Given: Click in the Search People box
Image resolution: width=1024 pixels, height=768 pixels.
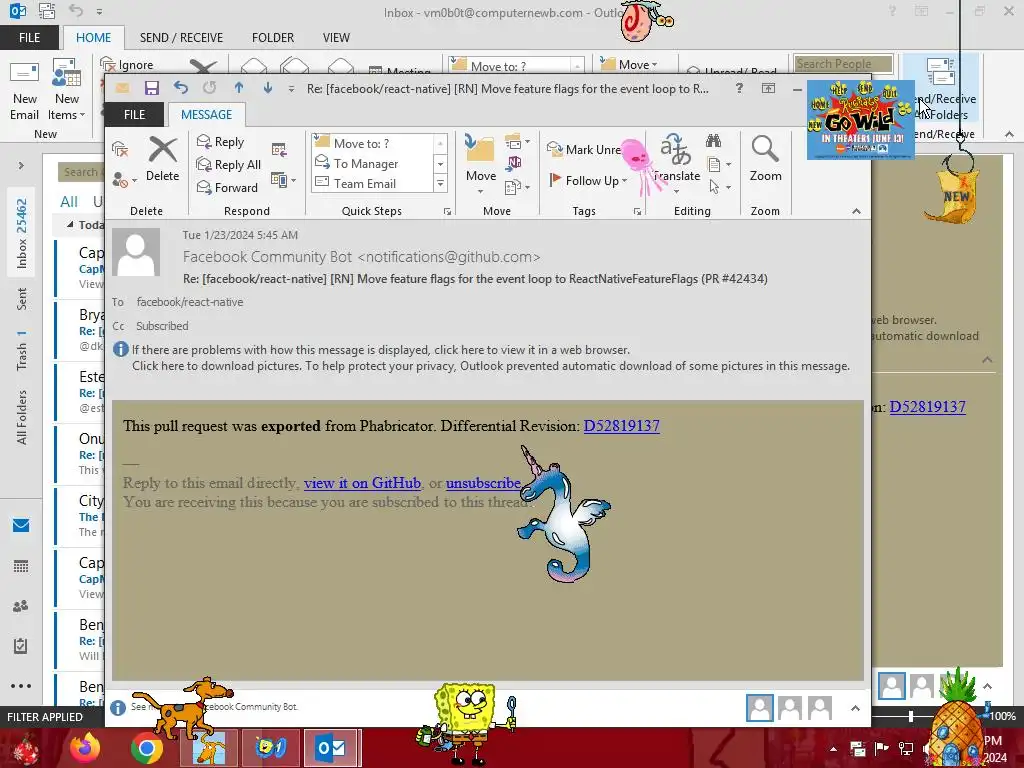Looking at the screenshot, I should coord(843,64).
